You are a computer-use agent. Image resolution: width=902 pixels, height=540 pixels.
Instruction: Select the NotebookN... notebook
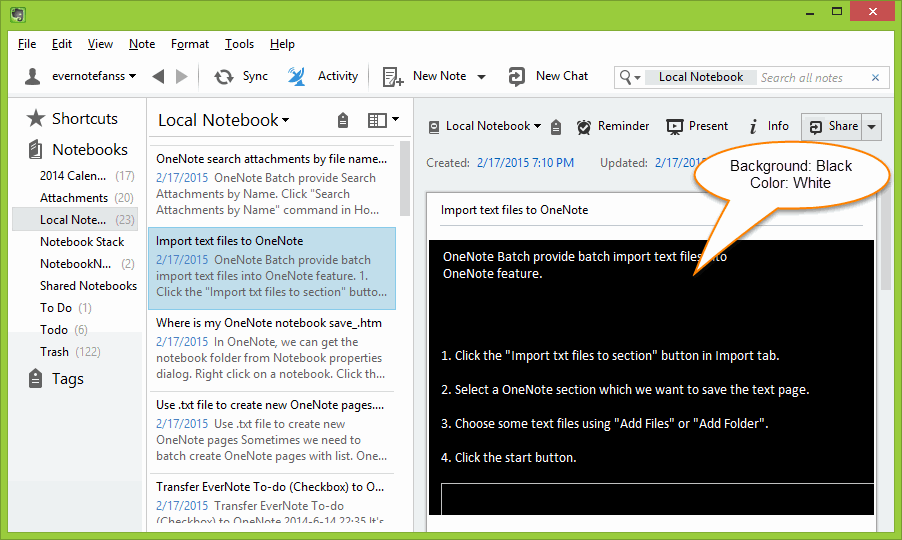[75, 263]
